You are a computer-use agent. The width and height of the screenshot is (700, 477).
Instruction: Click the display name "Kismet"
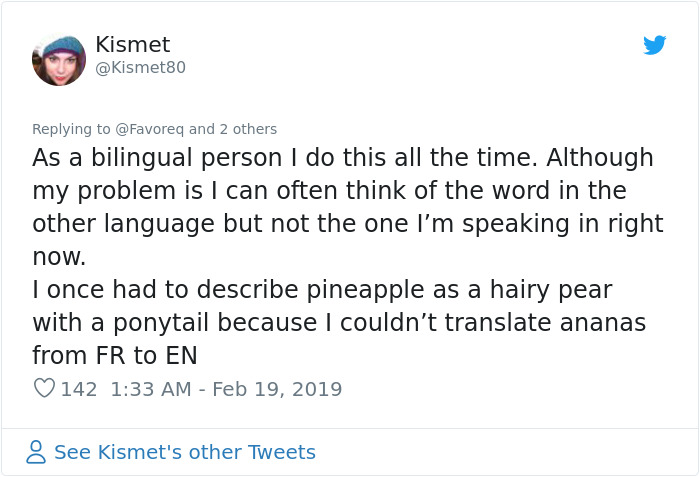pyautogui.click(x=132, y=45)
